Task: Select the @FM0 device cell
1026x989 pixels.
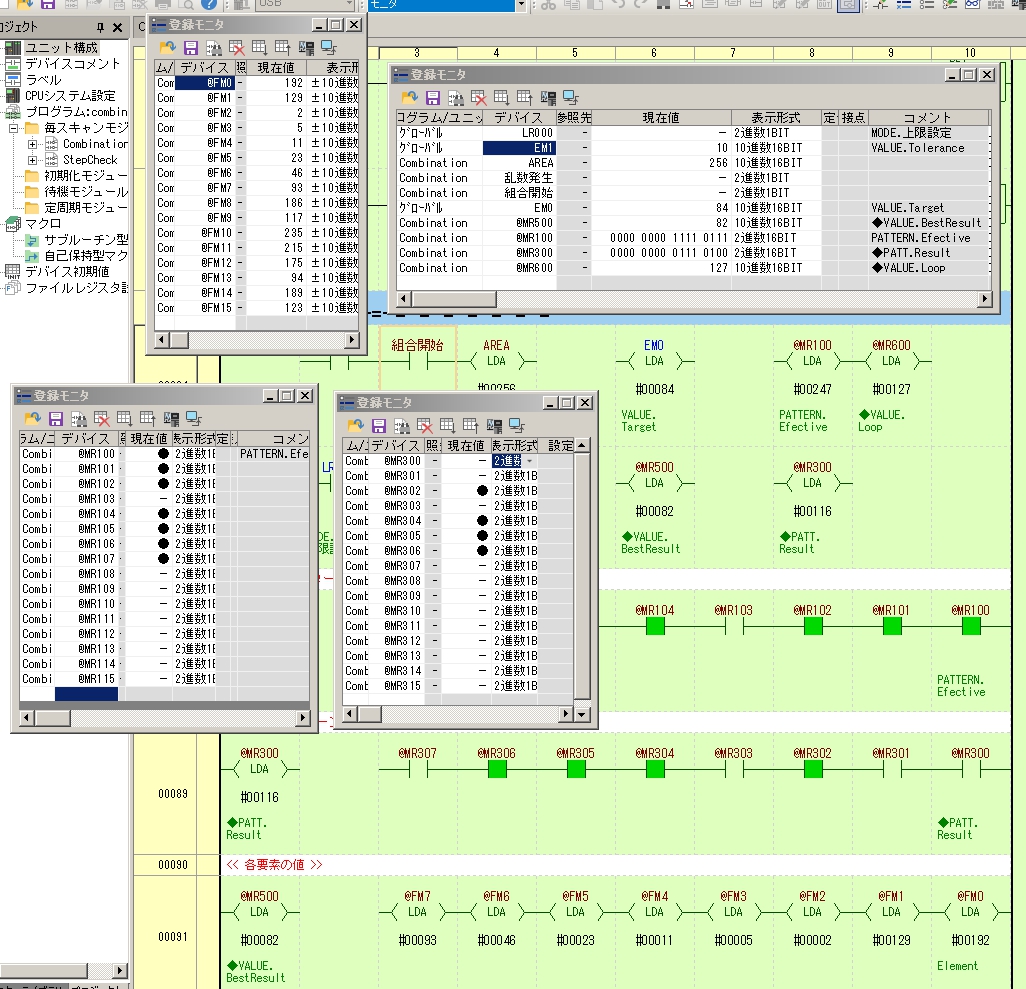Action: point(205,83)
